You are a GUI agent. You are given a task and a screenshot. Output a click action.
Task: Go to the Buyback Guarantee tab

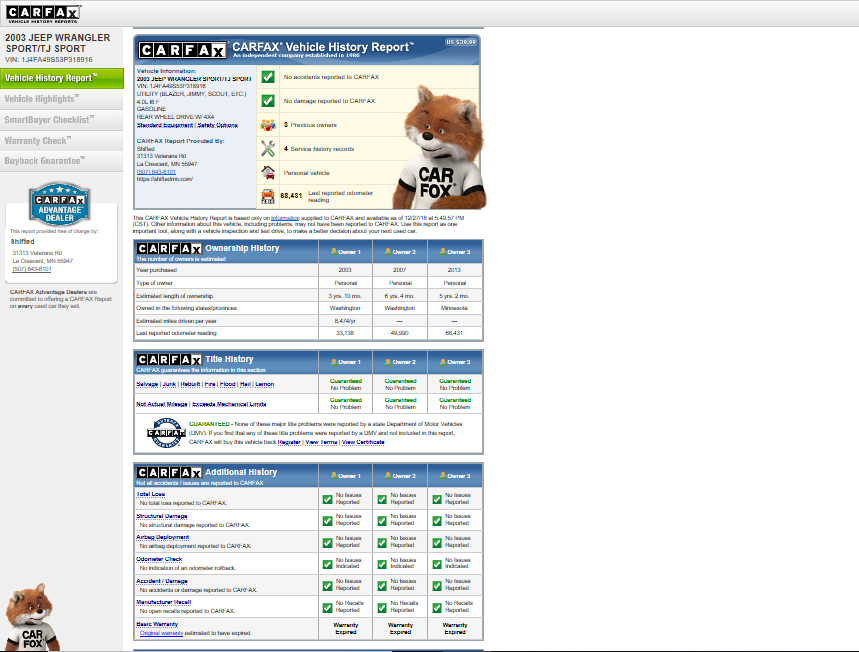click(62, 161)
